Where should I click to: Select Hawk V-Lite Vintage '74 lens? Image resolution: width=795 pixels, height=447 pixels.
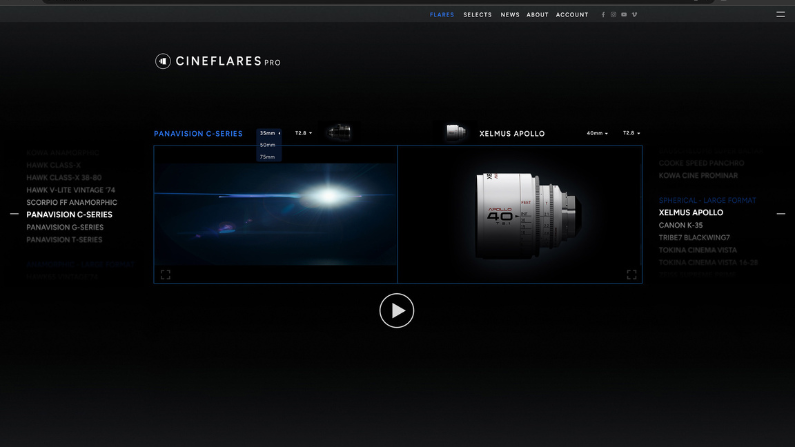[x=71, y=190]
